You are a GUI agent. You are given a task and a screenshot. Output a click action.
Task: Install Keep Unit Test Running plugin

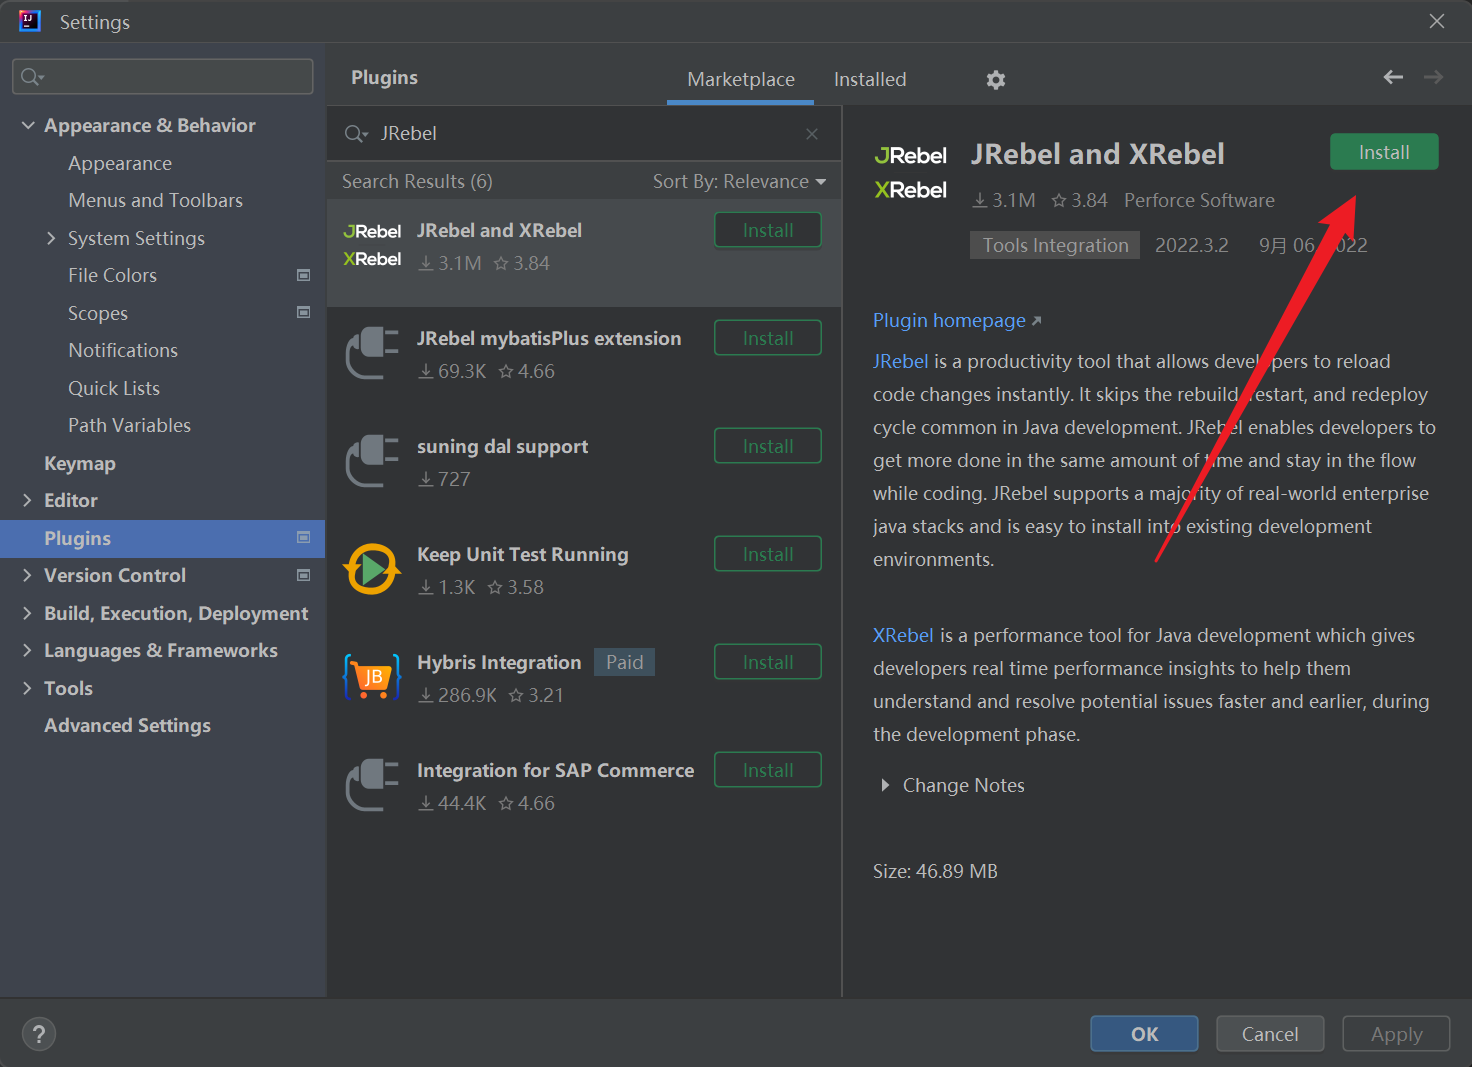pyautogui.click(x=768, y=554)
